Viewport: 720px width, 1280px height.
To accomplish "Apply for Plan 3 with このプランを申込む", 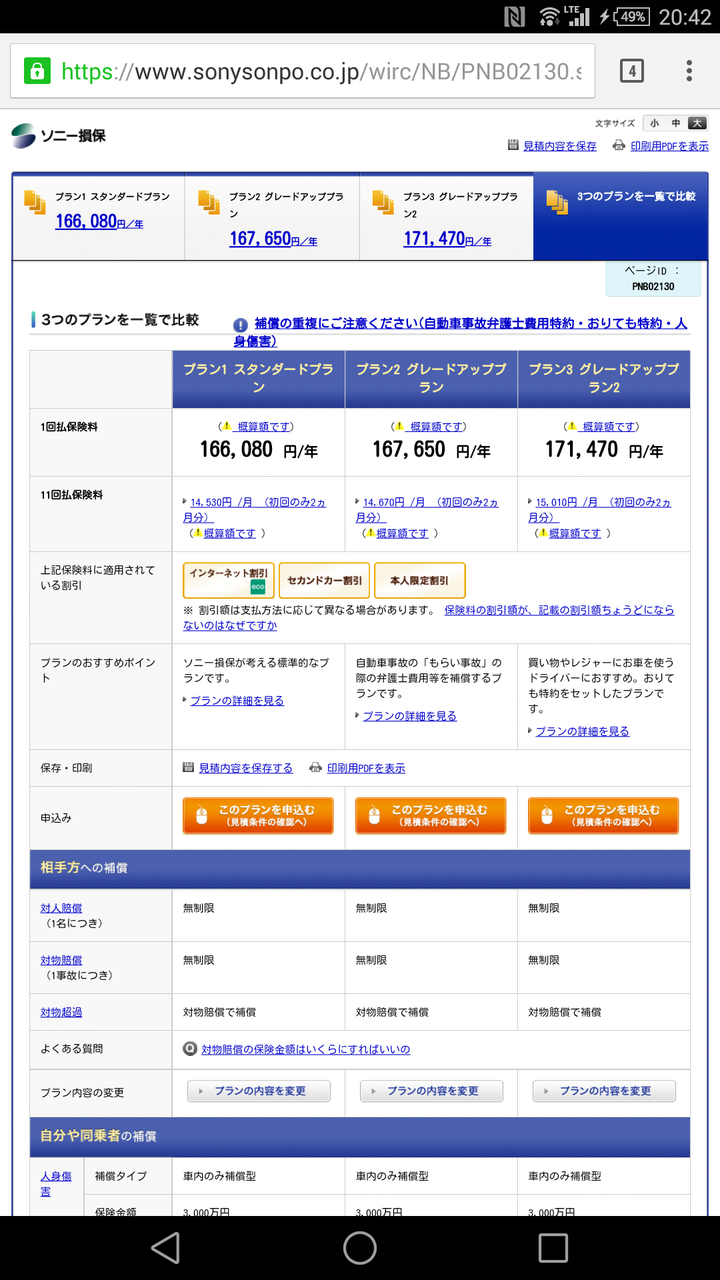I will coord(603,816).
